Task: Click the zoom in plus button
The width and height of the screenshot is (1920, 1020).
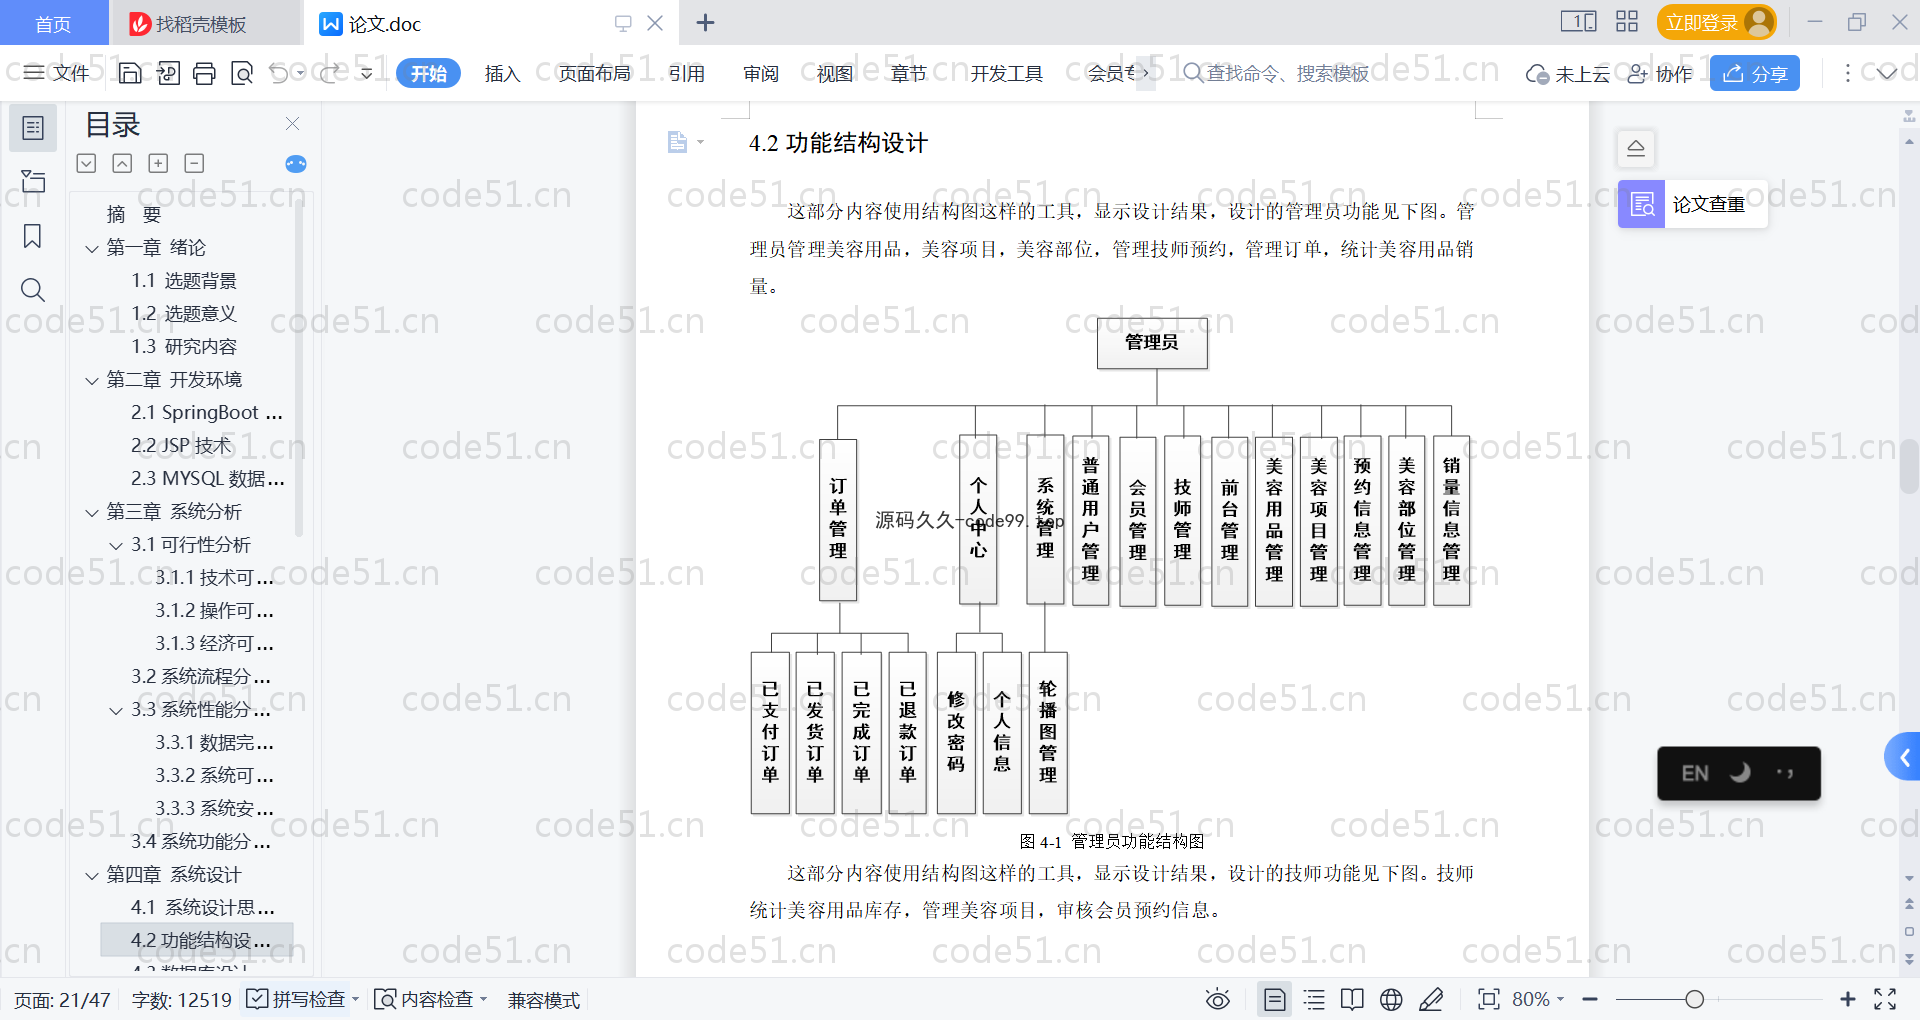Action: pos(1848,999)
